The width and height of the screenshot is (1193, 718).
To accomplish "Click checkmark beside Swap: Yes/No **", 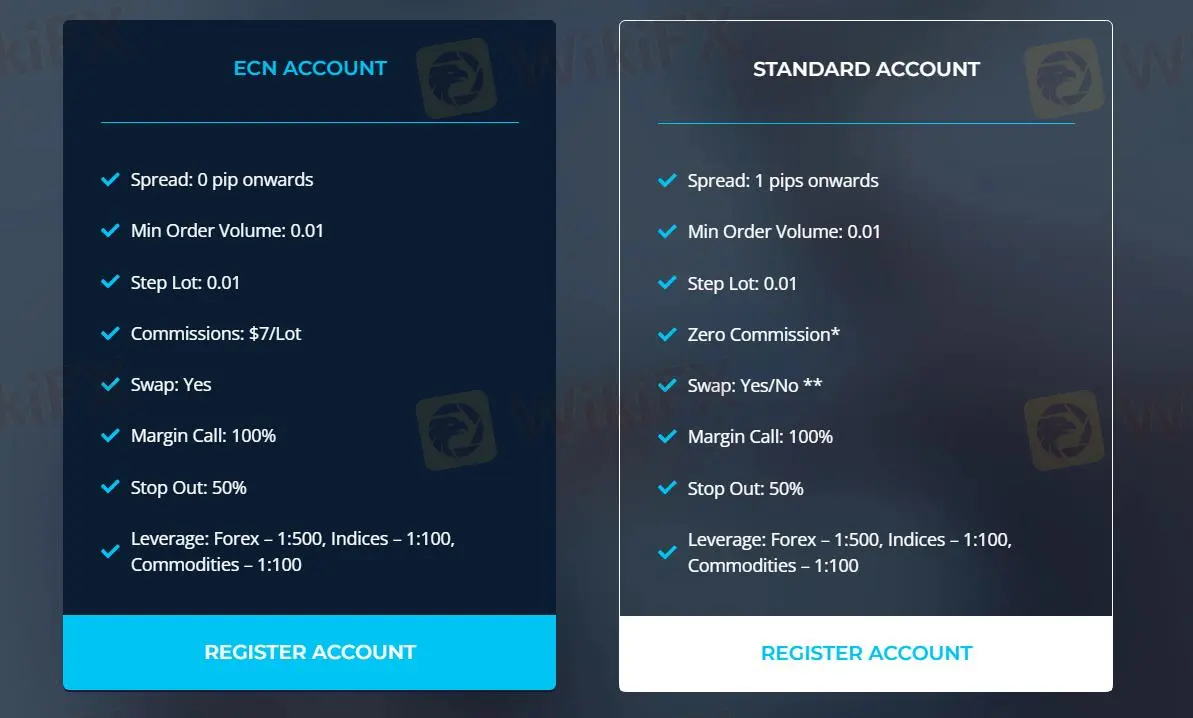I will [x=667, y=386].
